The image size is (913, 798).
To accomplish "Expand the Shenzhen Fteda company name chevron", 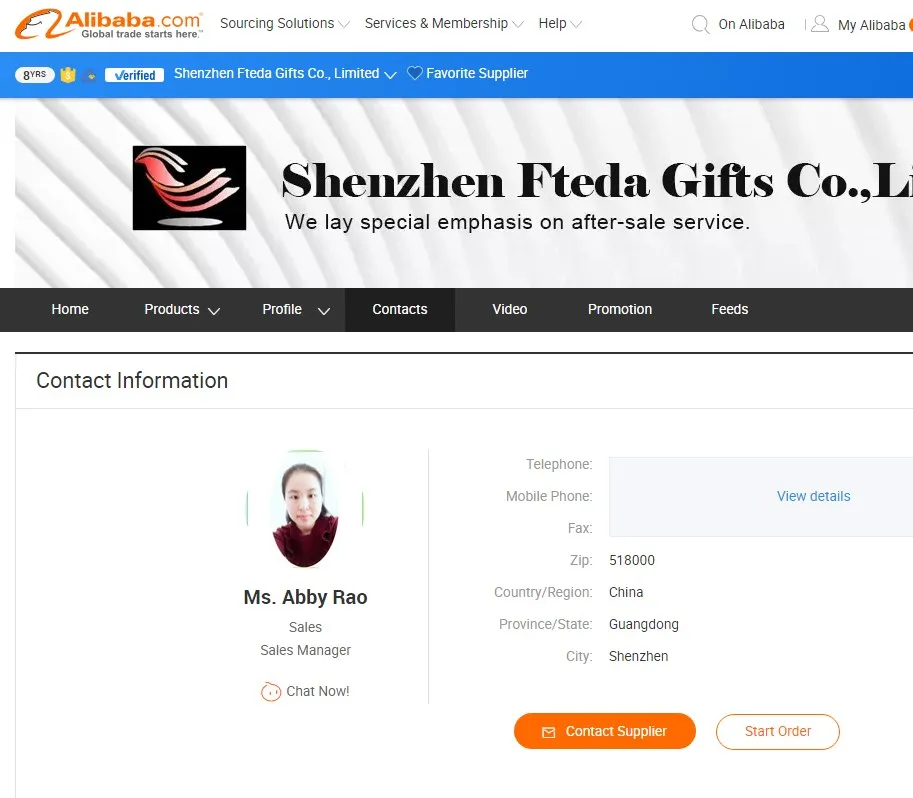I will [x=391, y=75].
